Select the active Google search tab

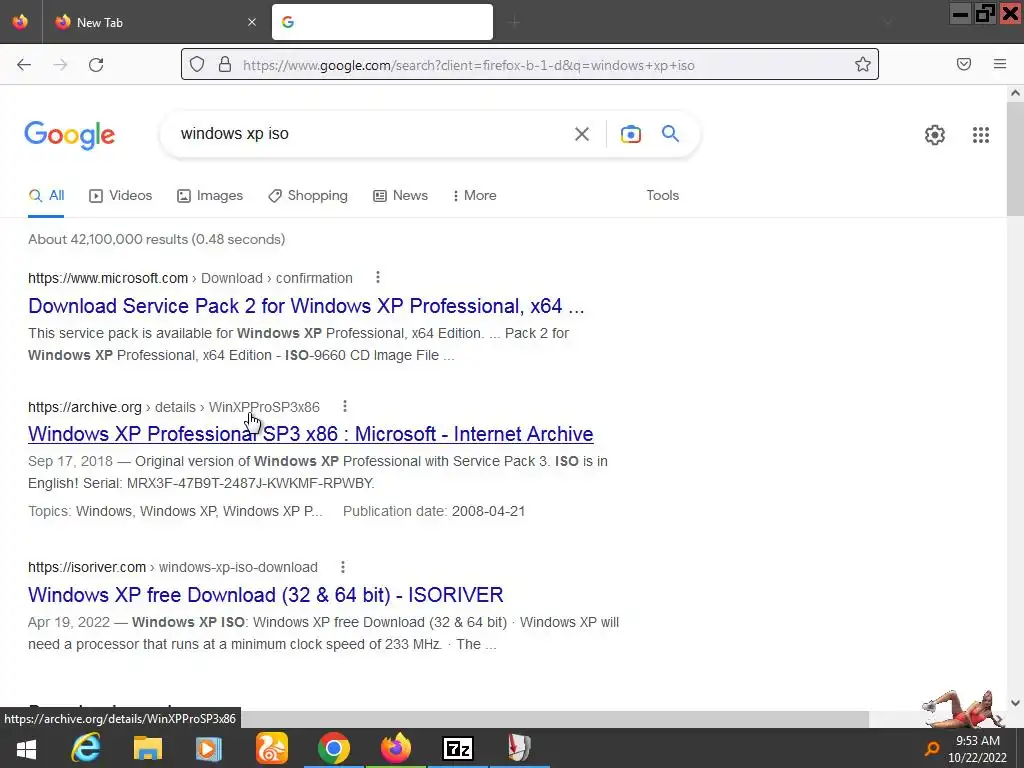click(x=382, y=22)
